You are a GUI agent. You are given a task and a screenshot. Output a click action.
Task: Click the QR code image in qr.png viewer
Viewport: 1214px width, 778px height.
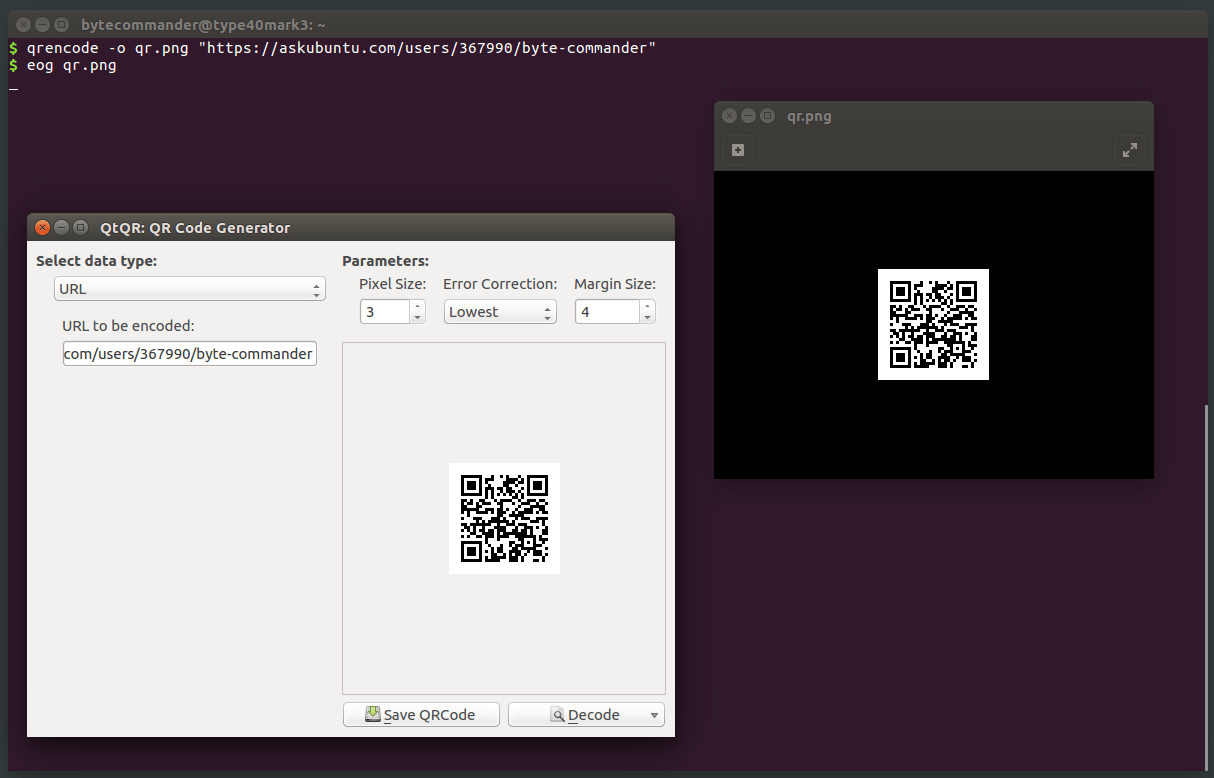(933, 324)
